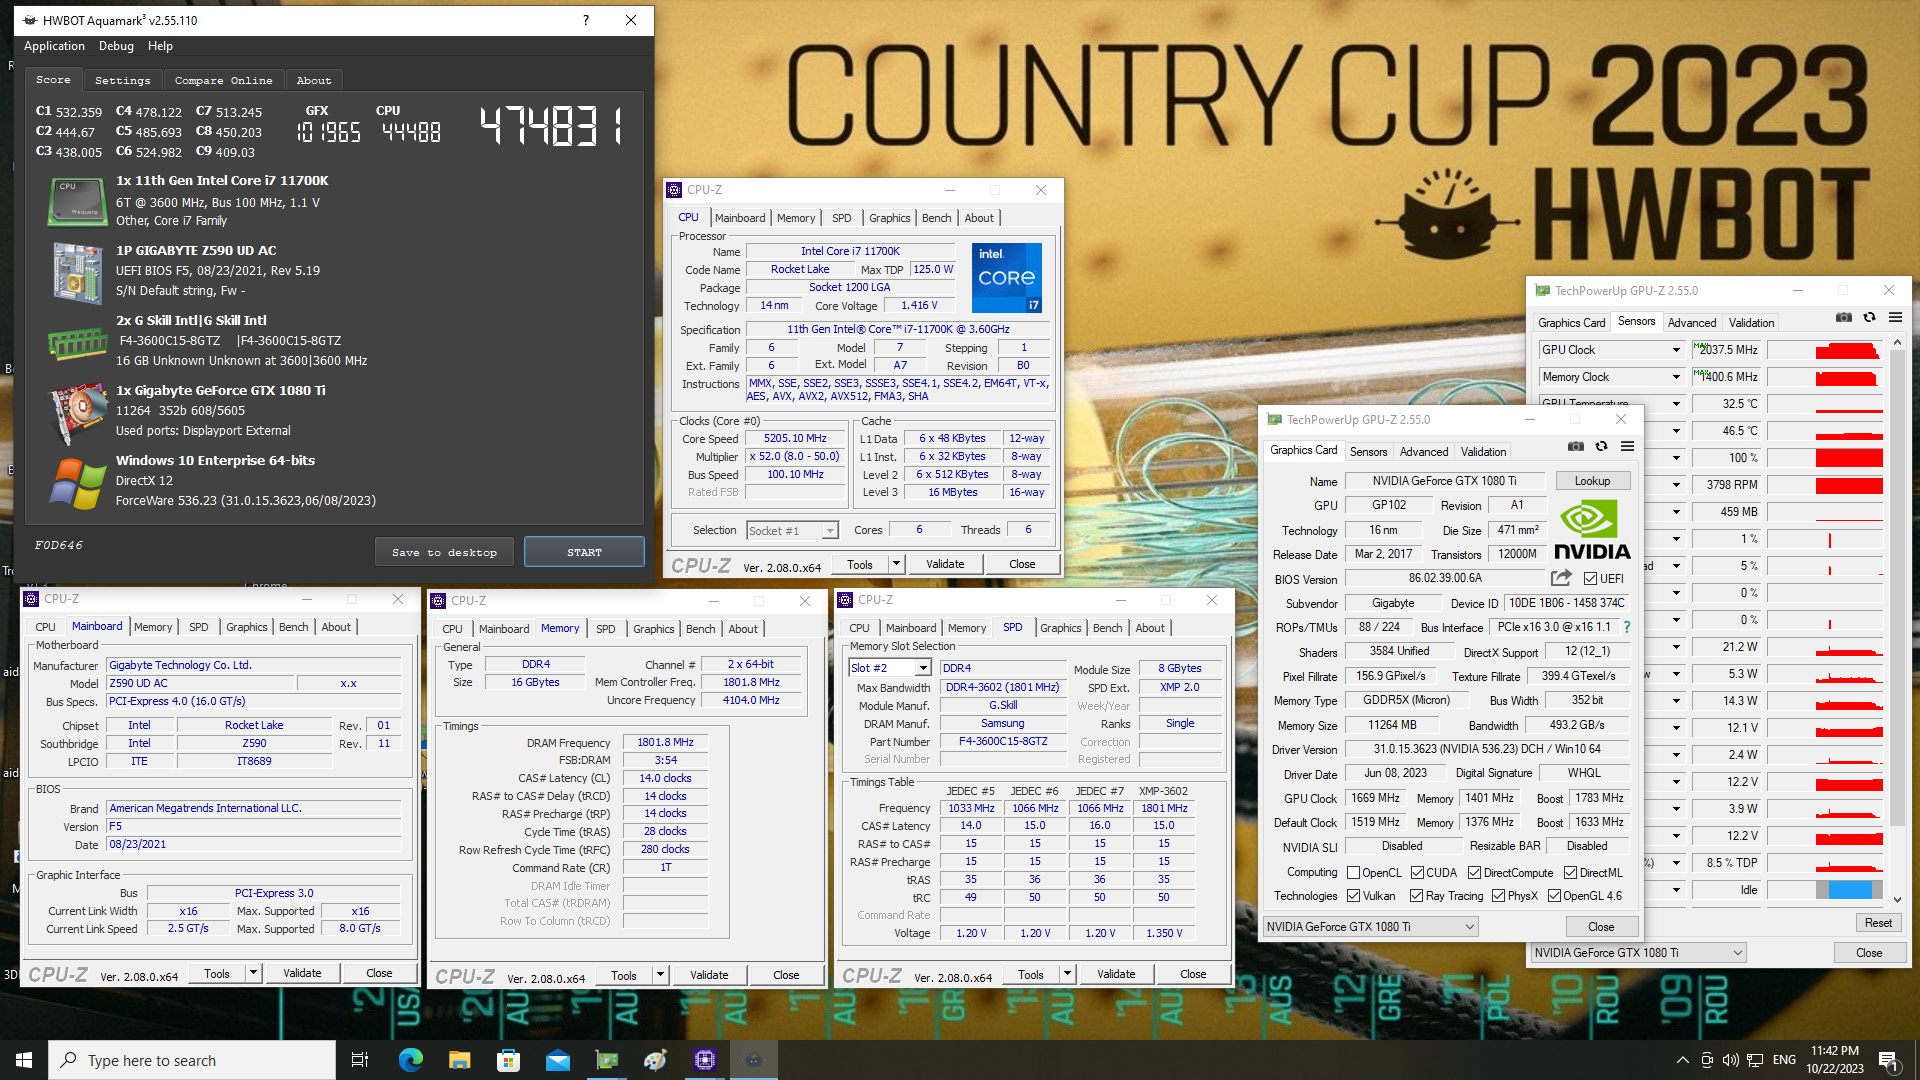Open GPU Clock sensor dropdown
1920x1080 pixels.
pos(1676,350)
